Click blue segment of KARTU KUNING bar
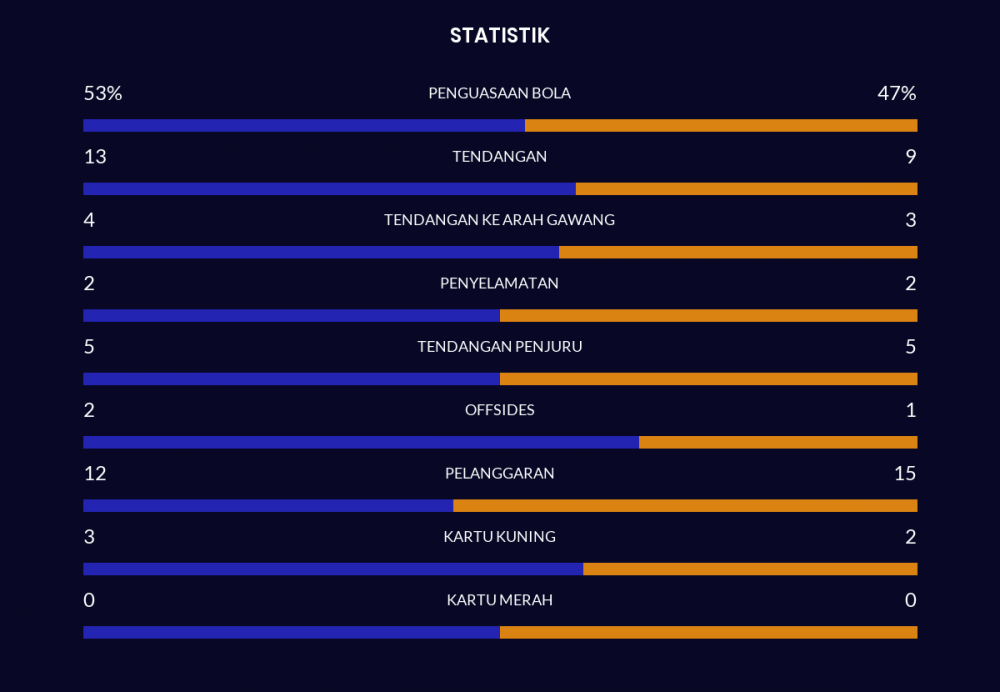The width and height of the screenshot is (1000, 692). (x=332, y=569)
